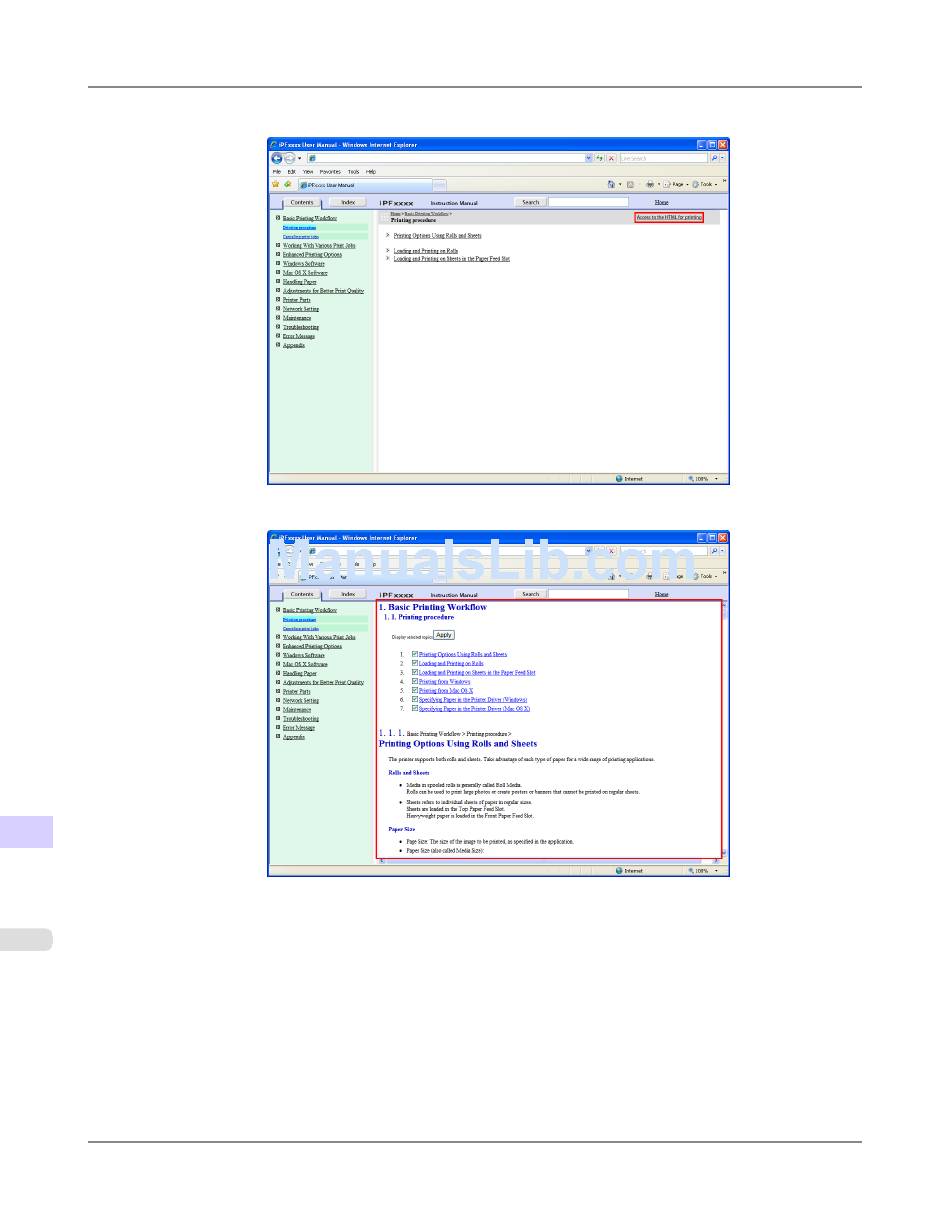Open the Tools command-bar dropdown in the first window

pos(704,184)
